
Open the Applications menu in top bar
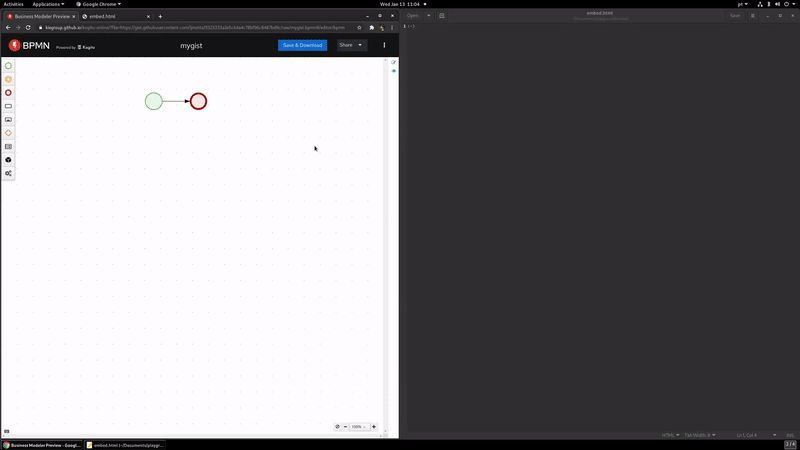click(48, 4)
